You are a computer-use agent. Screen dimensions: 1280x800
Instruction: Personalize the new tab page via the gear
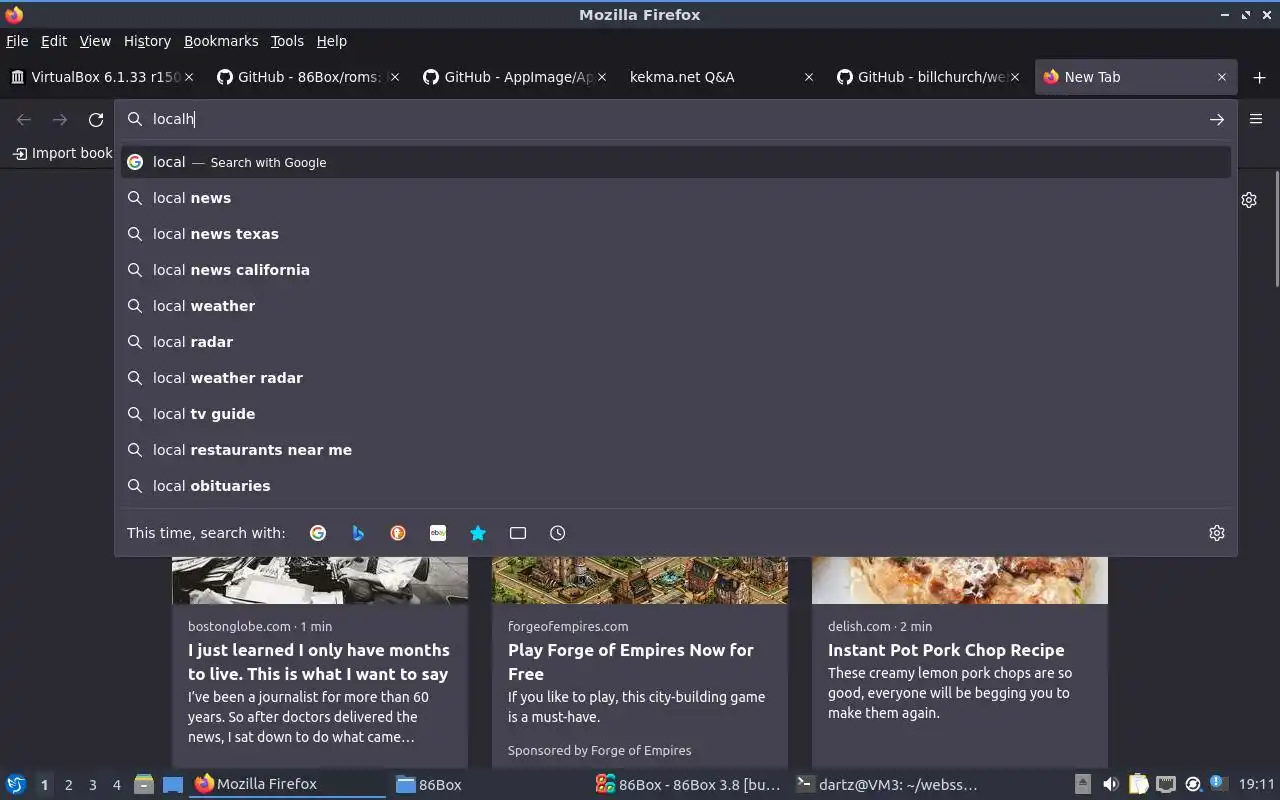pos(1249,200)
